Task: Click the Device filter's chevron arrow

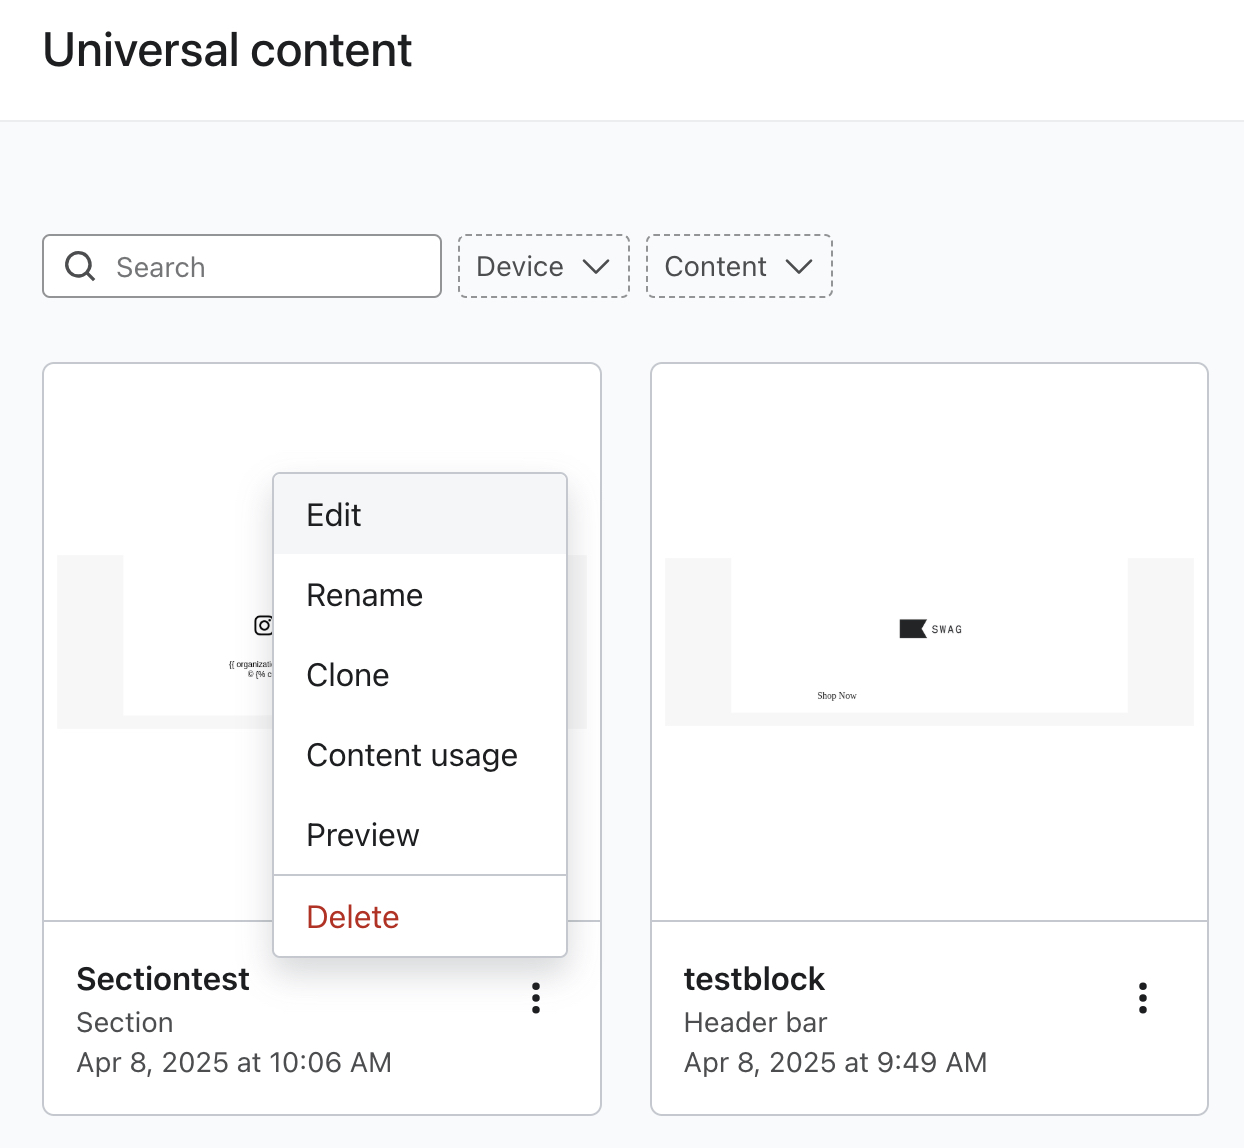Action: point(597,267)
